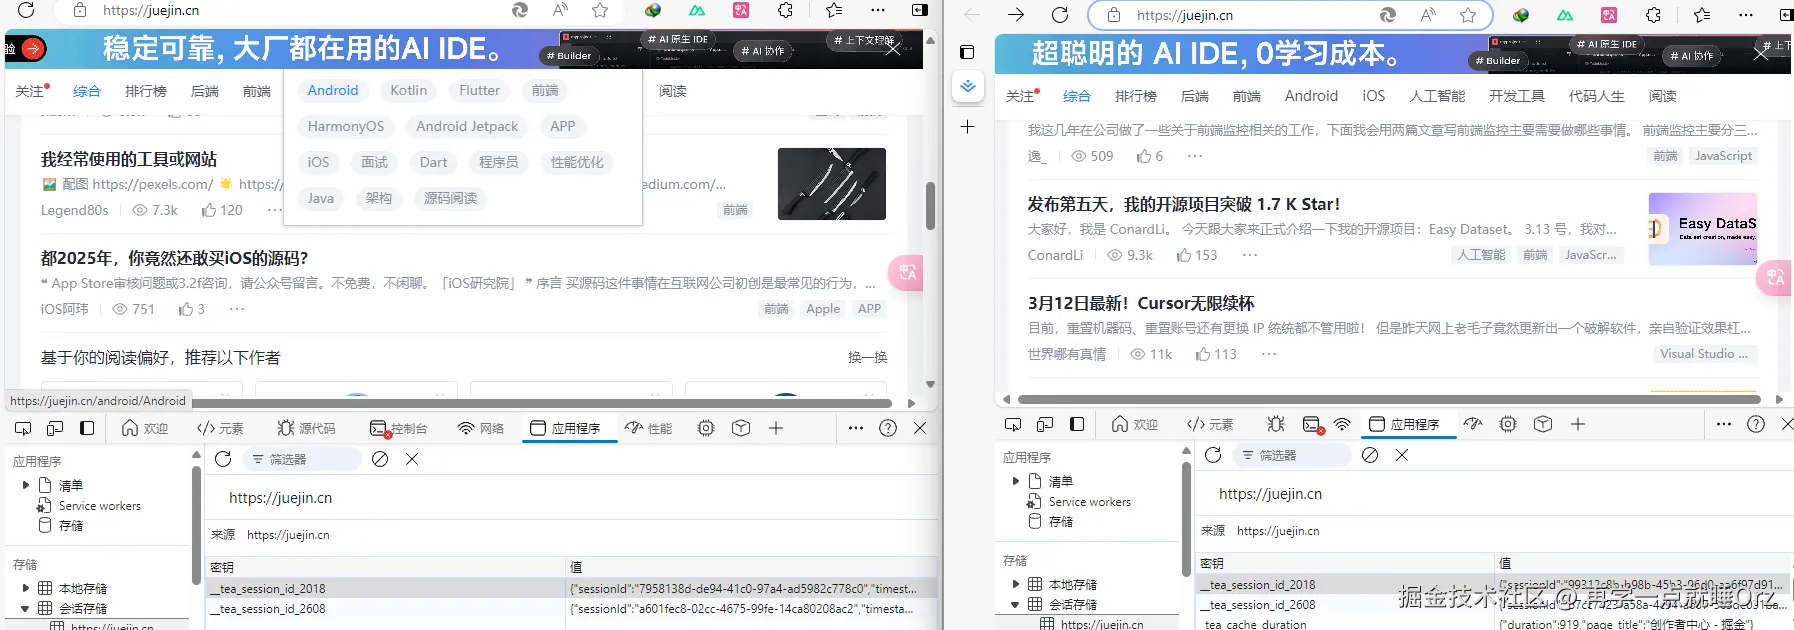
Task: Open the console icon in right DevTools
Action: 1312,425
